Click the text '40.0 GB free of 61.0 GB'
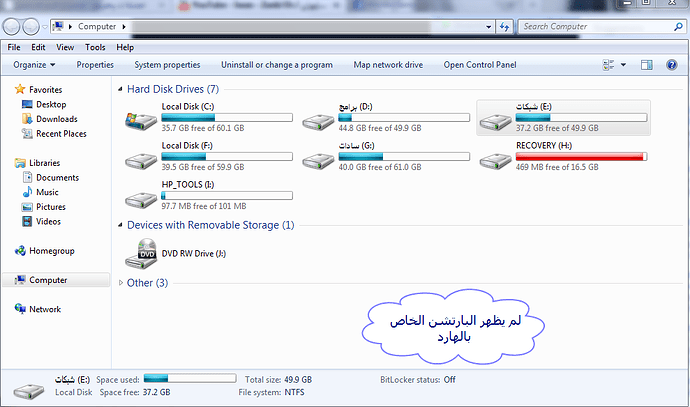The height and width of the screenshot is (407, 690). [x=380, y=167]
